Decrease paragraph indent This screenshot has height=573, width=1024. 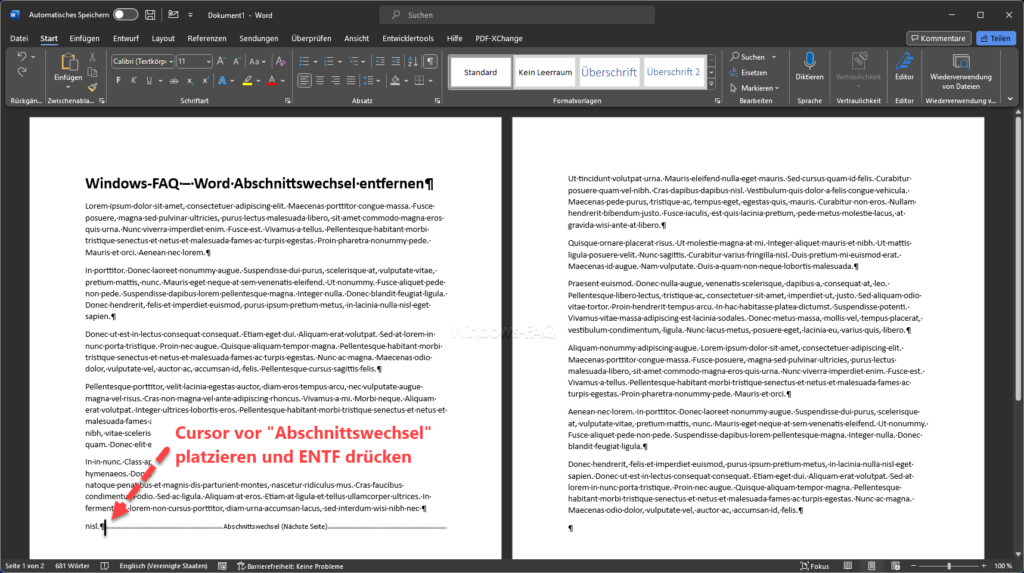click(x=380, y=61)
